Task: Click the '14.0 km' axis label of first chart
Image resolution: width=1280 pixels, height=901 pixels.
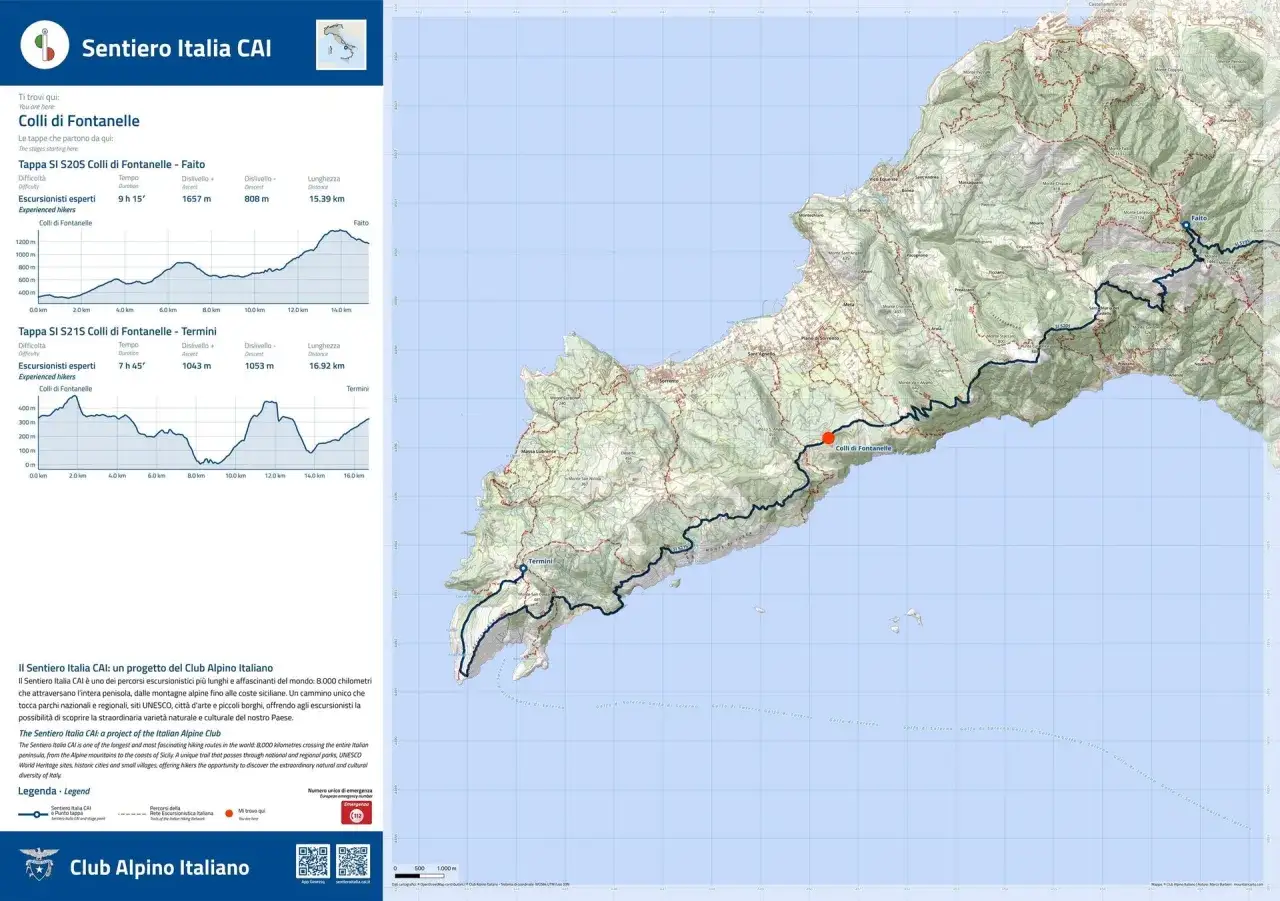Action: (x=341, y=310)
